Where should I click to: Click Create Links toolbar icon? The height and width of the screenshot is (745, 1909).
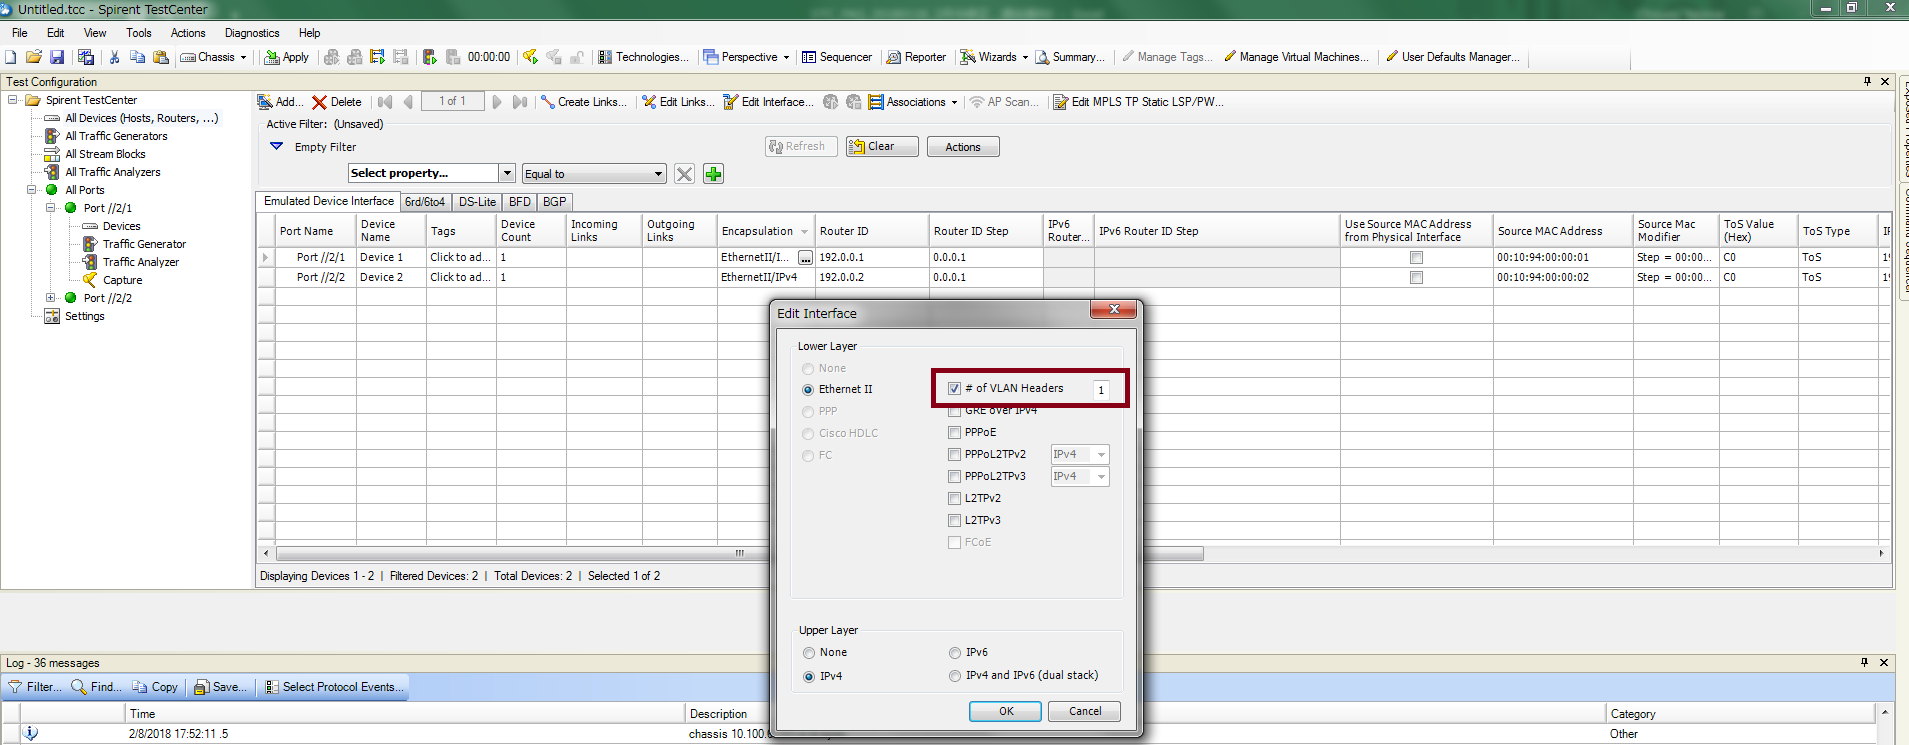(x=548, y=102)
